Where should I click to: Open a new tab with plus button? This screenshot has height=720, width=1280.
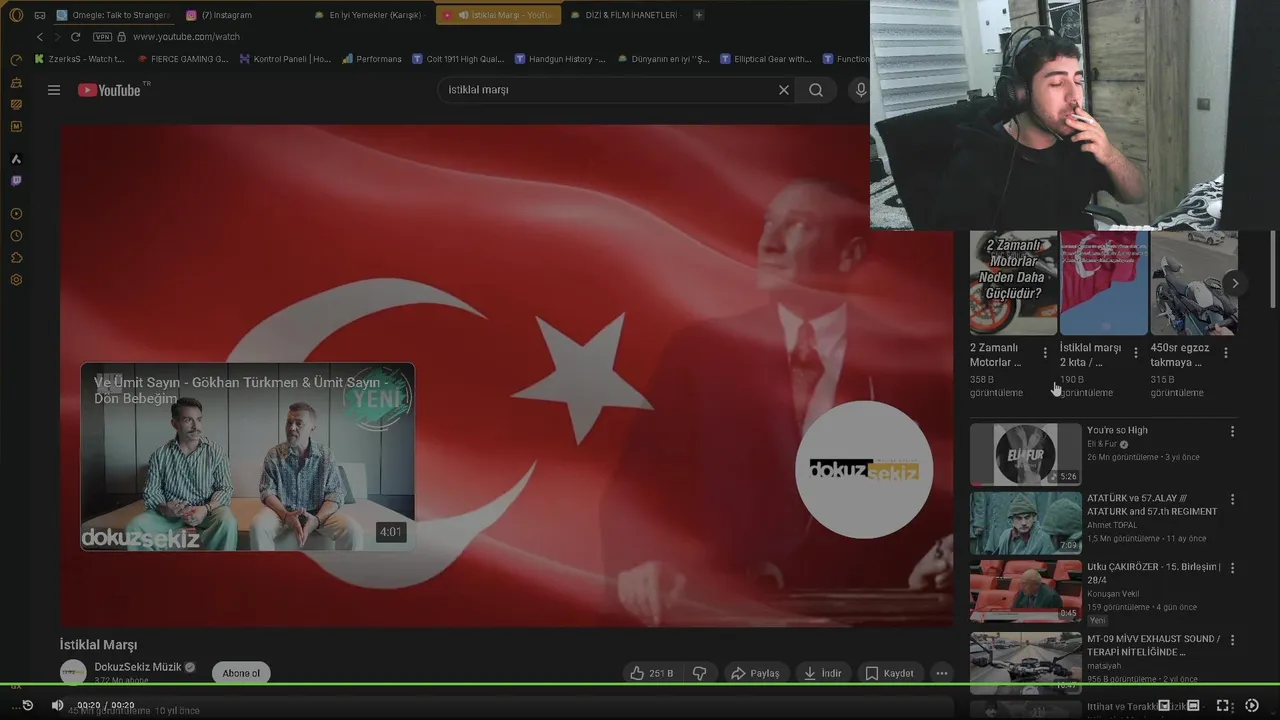coord(699,15)
